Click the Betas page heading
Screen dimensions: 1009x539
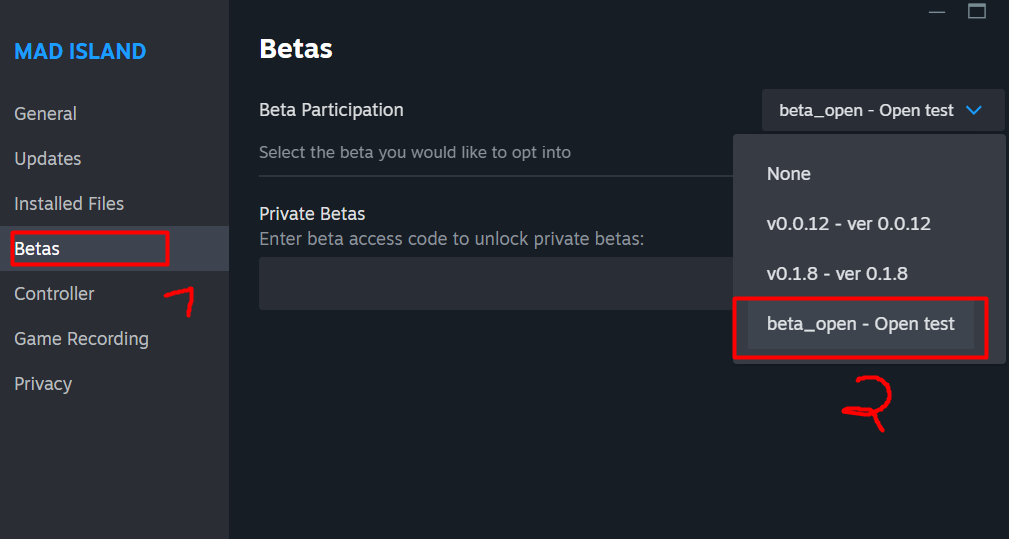295,48
